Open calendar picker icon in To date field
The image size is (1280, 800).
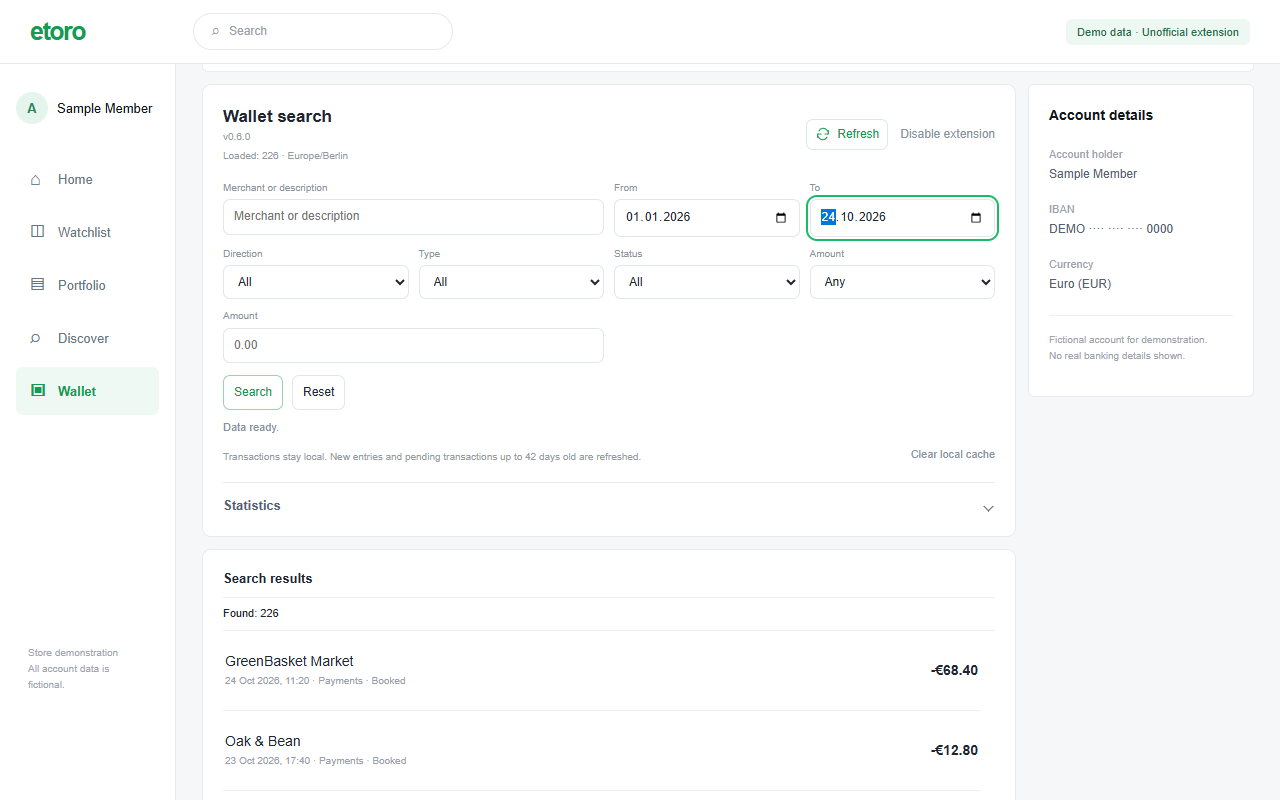(976, 218)
